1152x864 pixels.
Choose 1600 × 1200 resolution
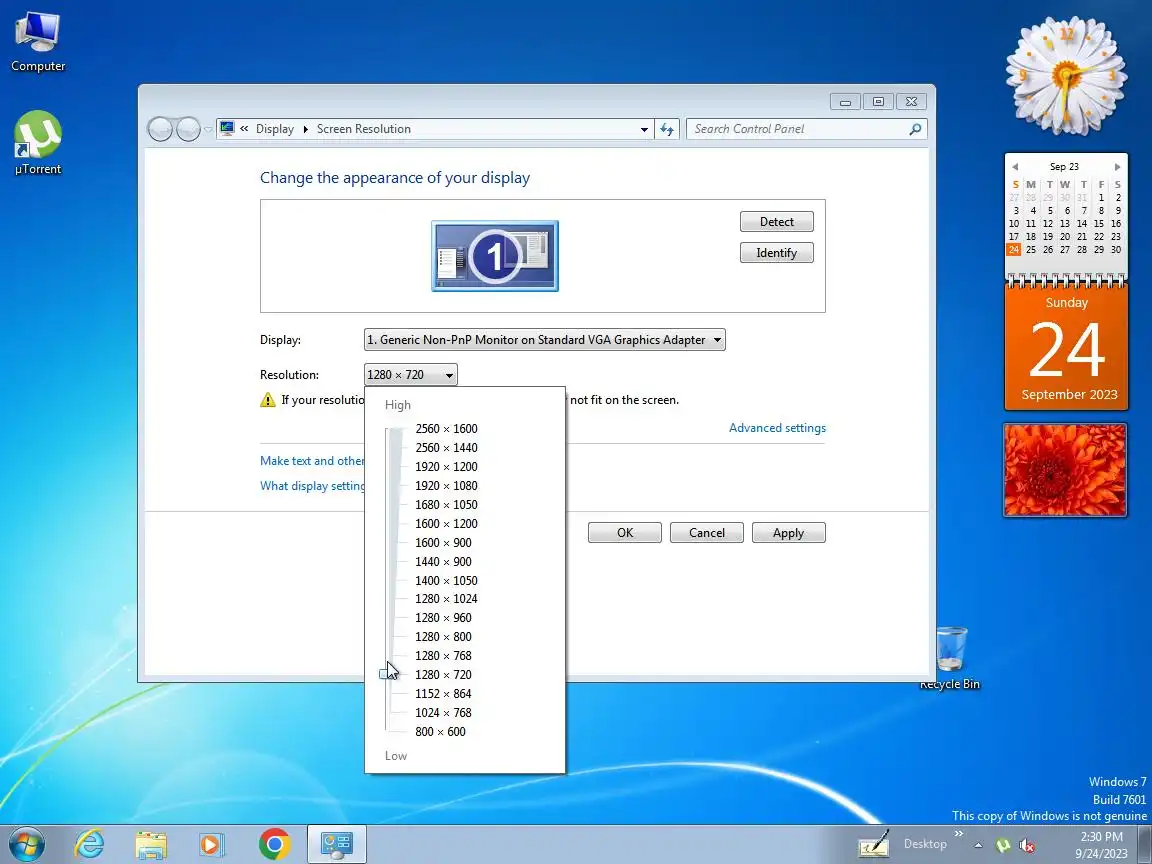click(x=446, y=524)
